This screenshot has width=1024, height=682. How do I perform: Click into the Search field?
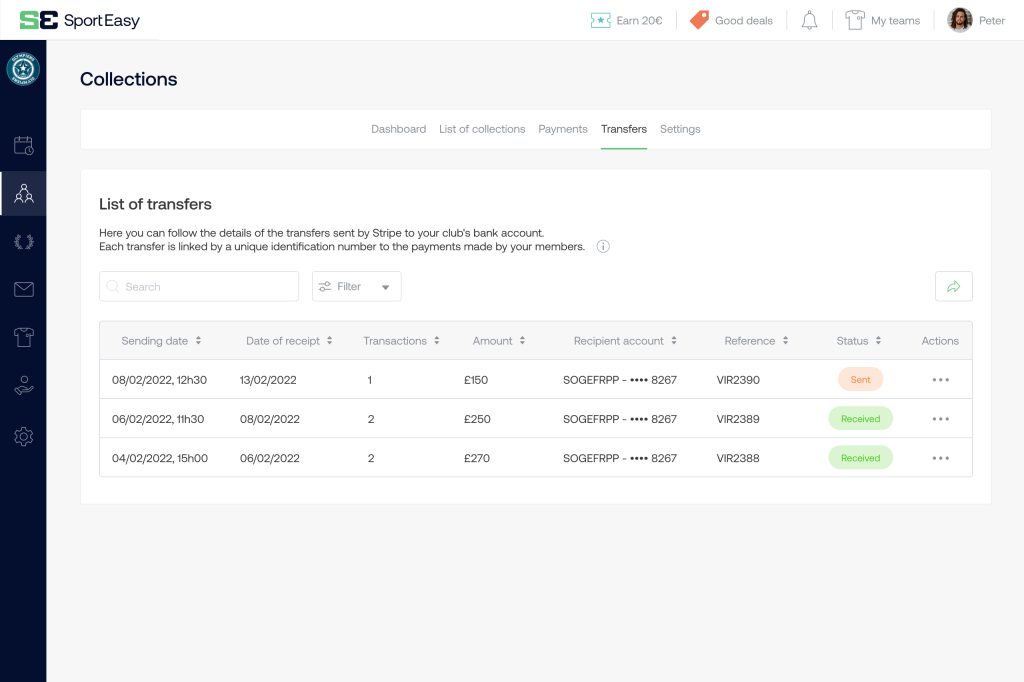coord(199,287)
